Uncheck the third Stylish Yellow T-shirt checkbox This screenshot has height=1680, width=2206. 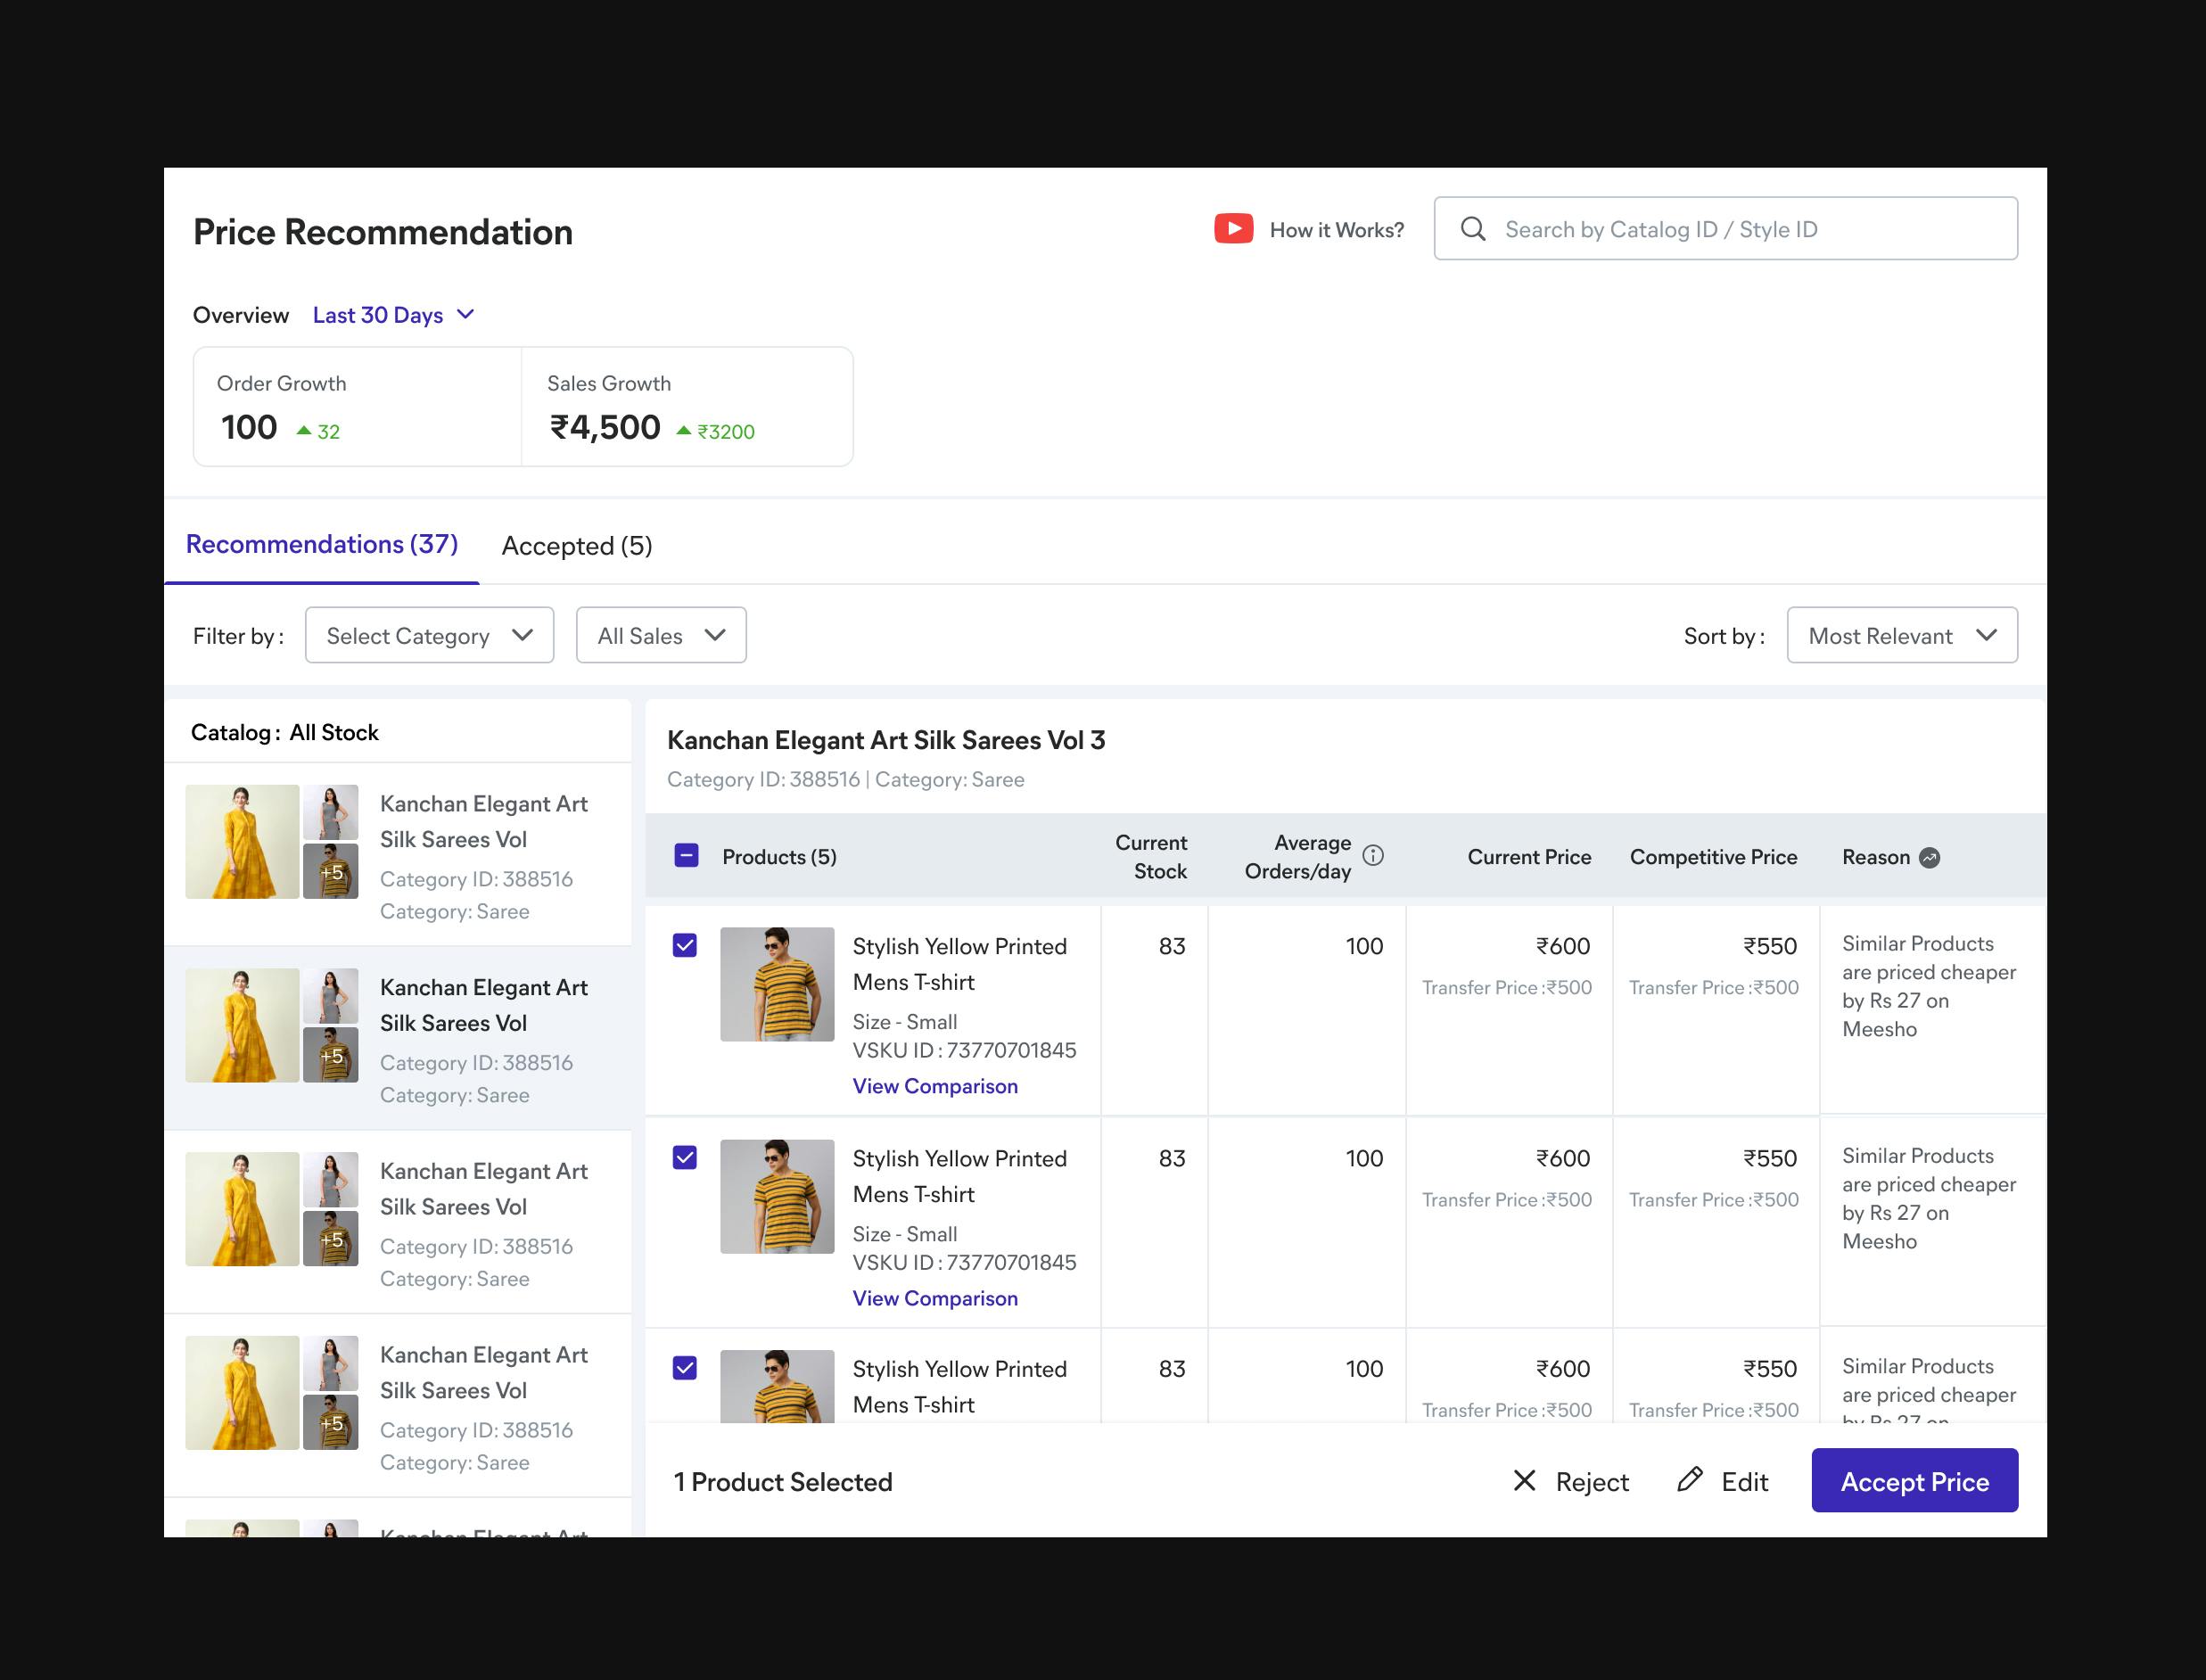tap(685, 1368)
